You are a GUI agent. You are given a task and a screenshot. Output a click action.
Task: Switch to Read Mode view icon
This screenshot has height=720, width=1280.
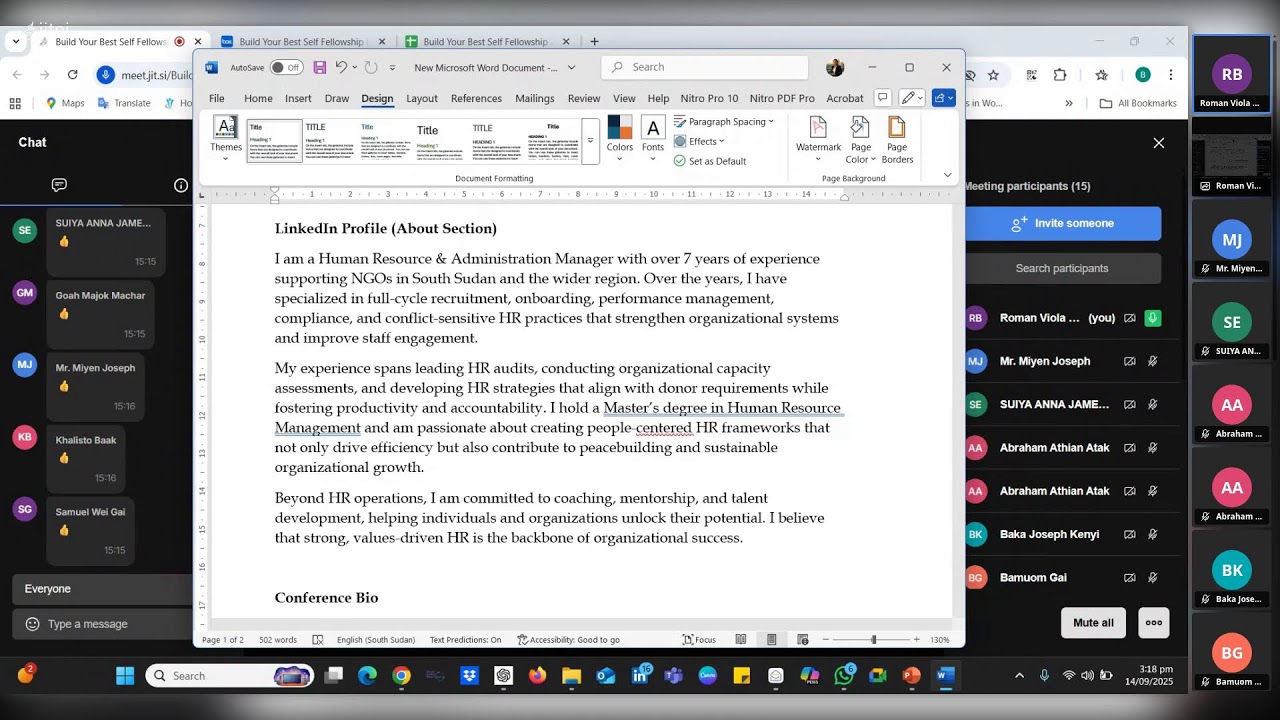pos(741,640)
